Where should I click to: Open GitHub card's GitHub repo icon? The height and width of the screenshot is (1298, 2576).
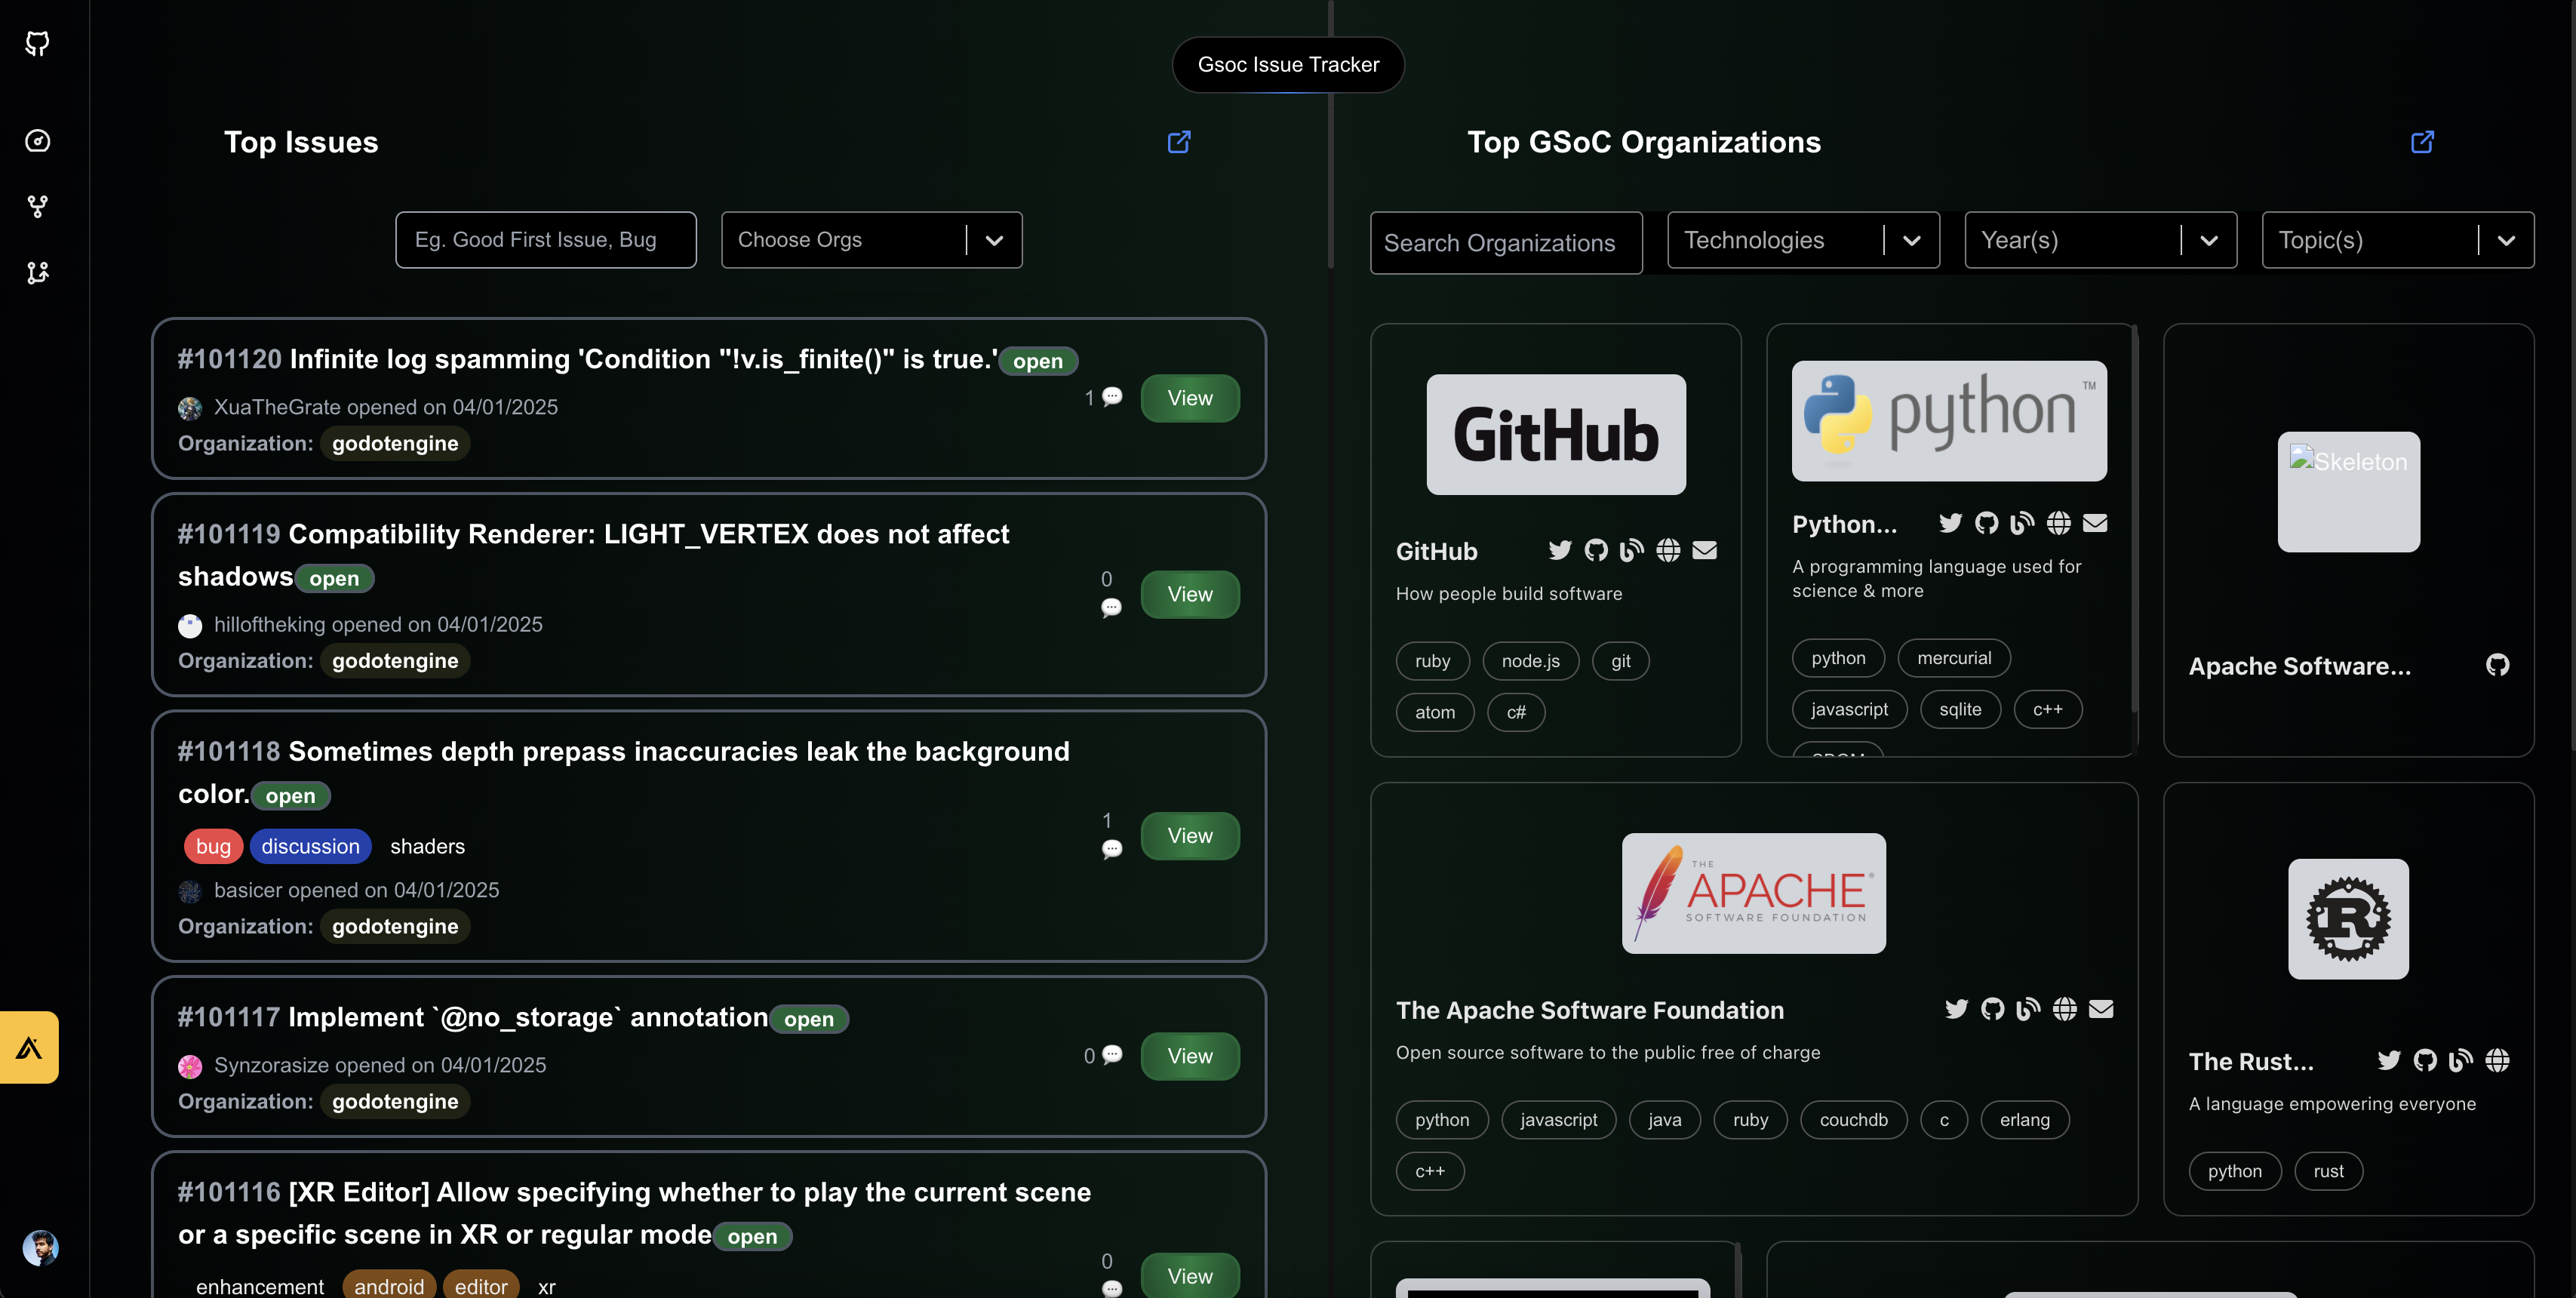1596,550
